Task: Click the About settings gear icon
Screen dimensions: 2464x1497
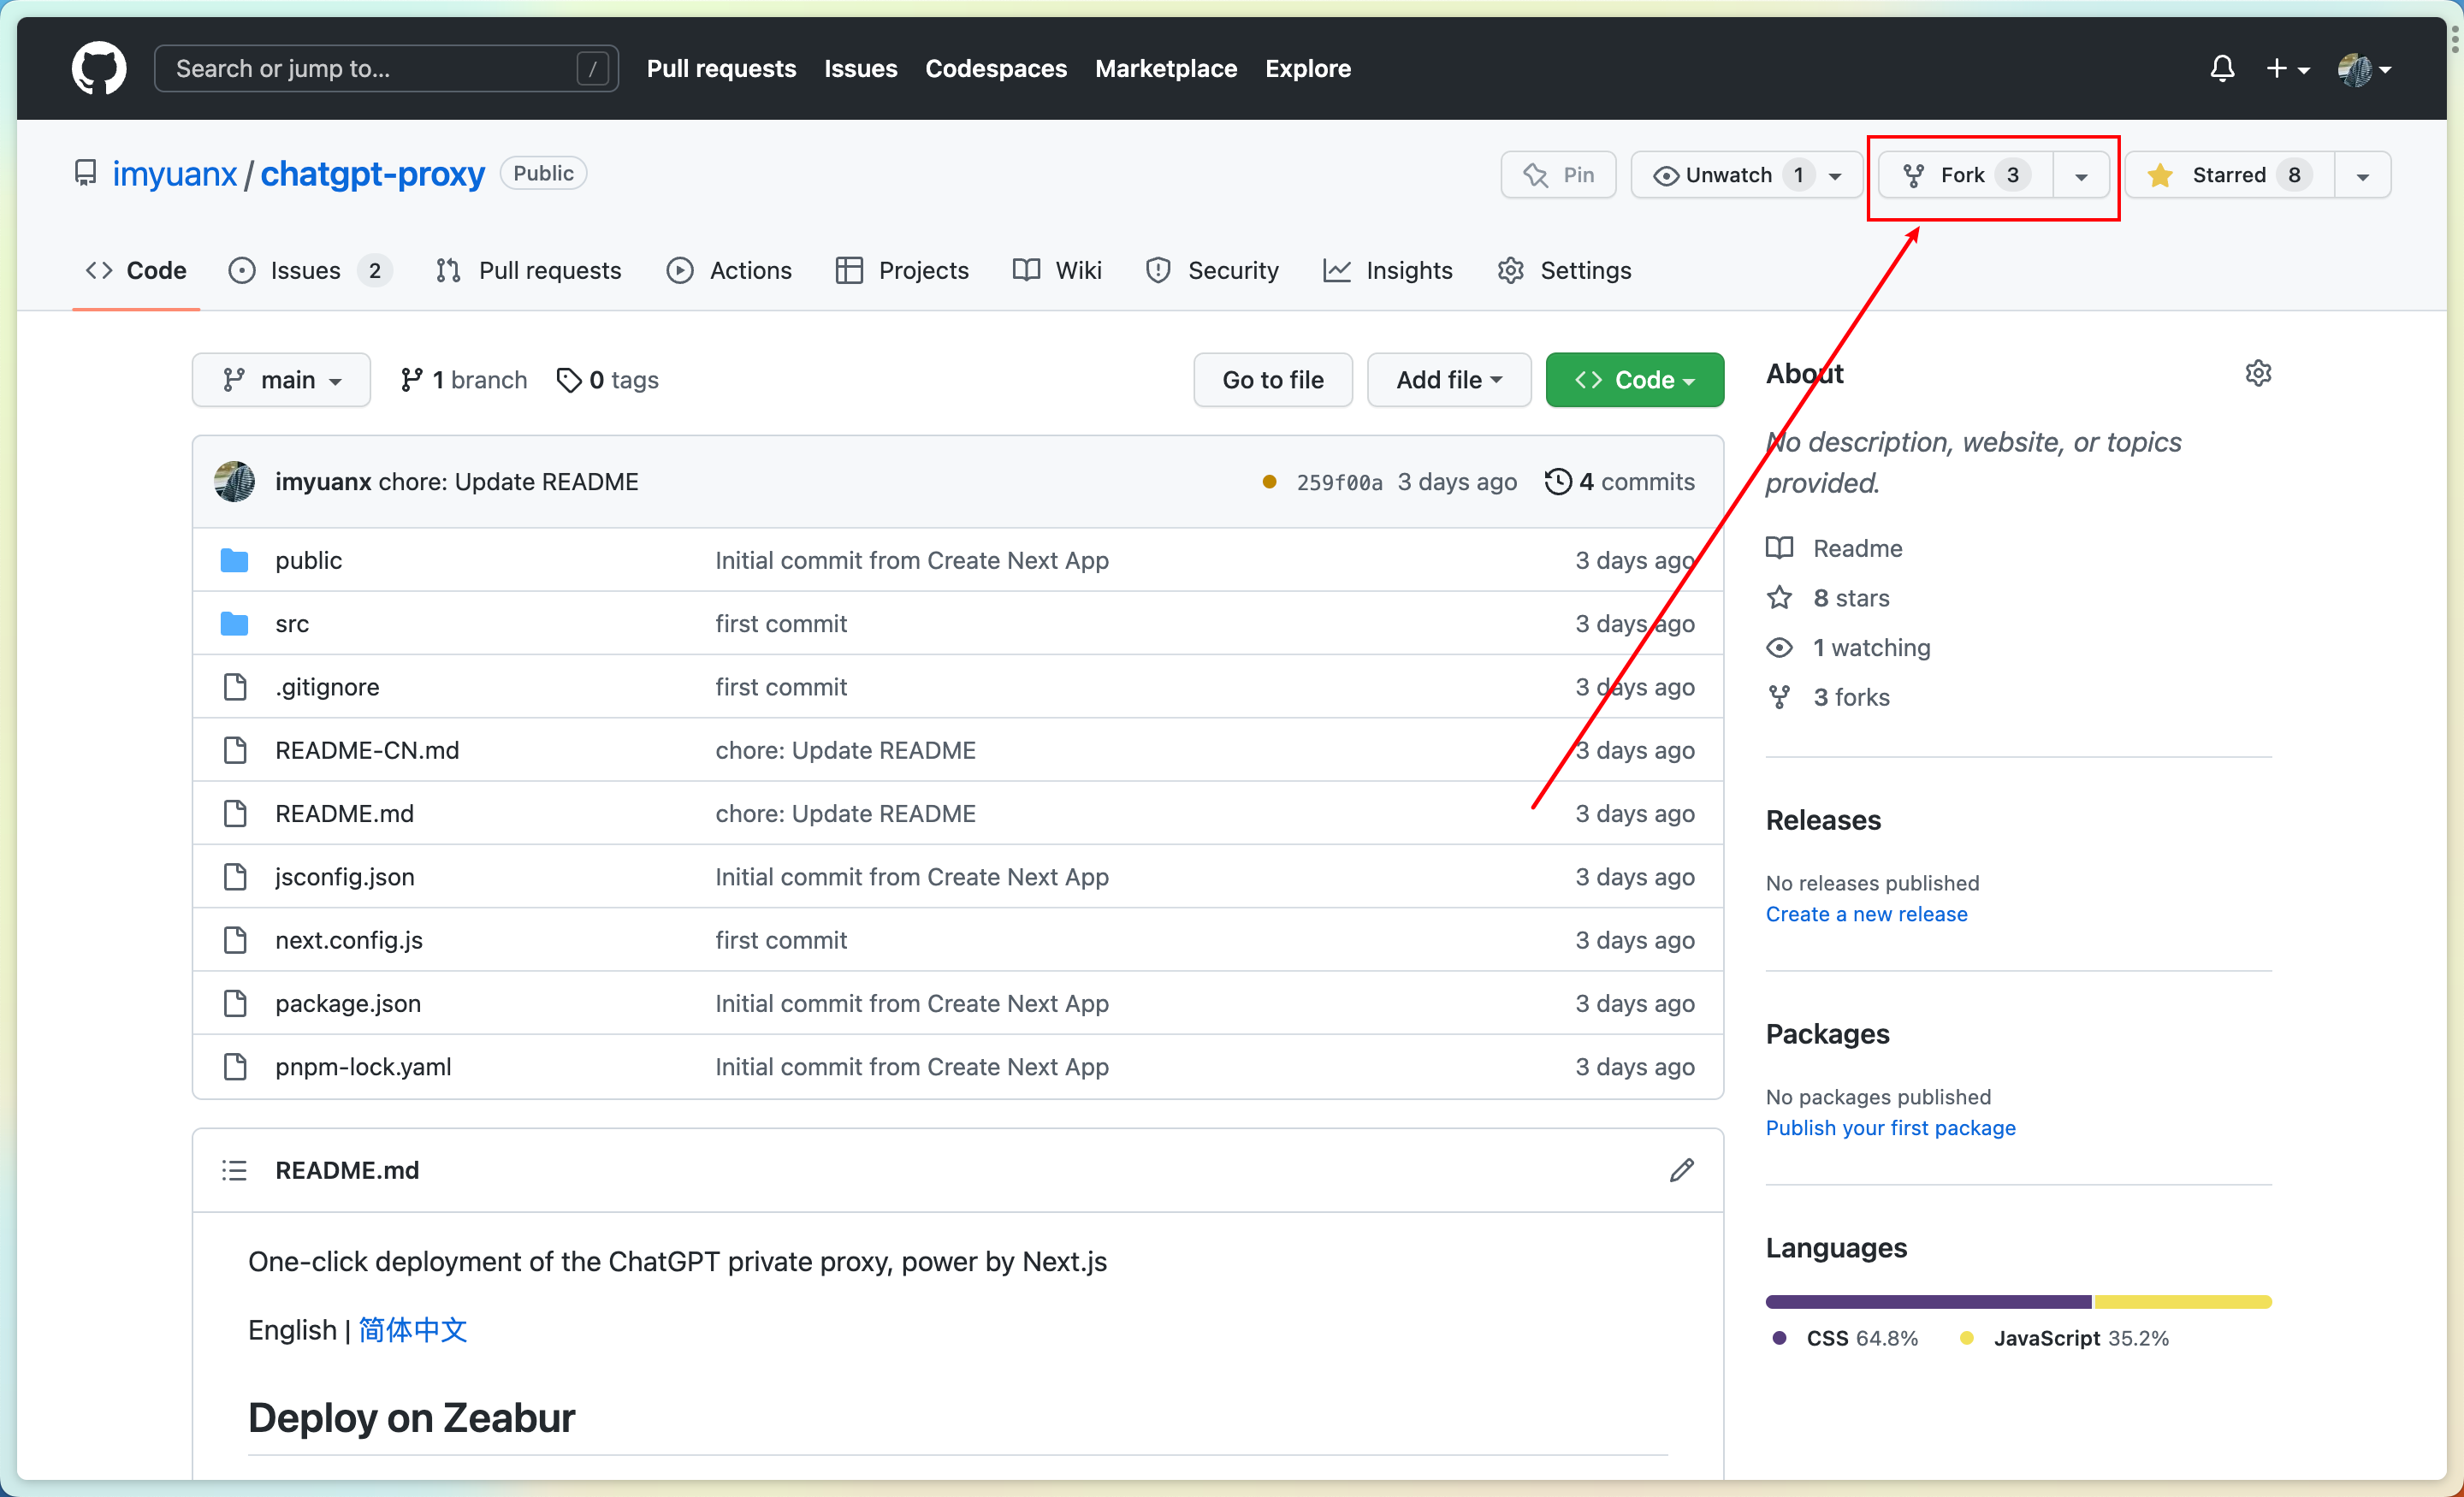Action: tap(2258, 373)
